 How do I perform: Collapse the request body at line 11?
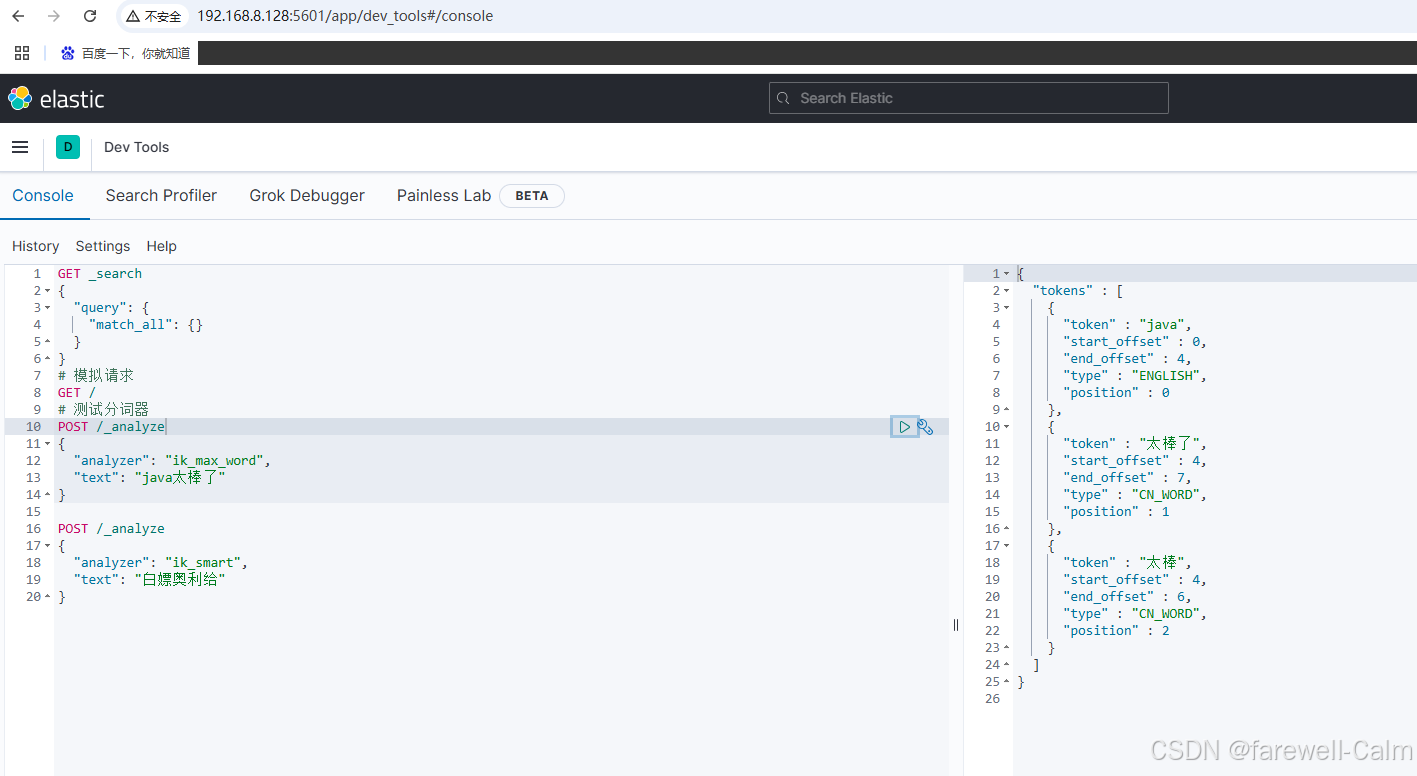(x=47, y=444)
